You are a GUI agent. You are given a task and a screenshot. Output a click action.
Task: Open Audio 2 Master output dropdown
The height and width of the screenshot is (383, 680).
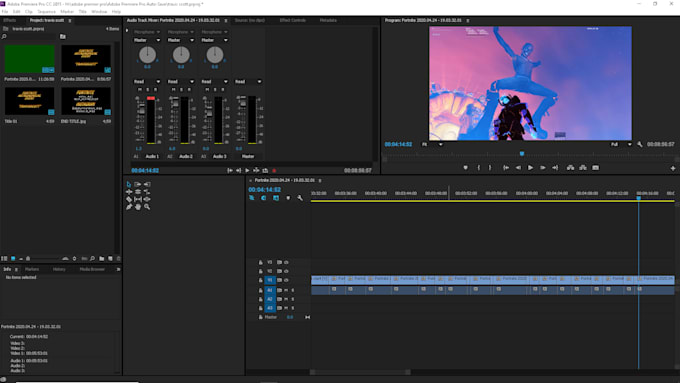[x=181, y=40]
